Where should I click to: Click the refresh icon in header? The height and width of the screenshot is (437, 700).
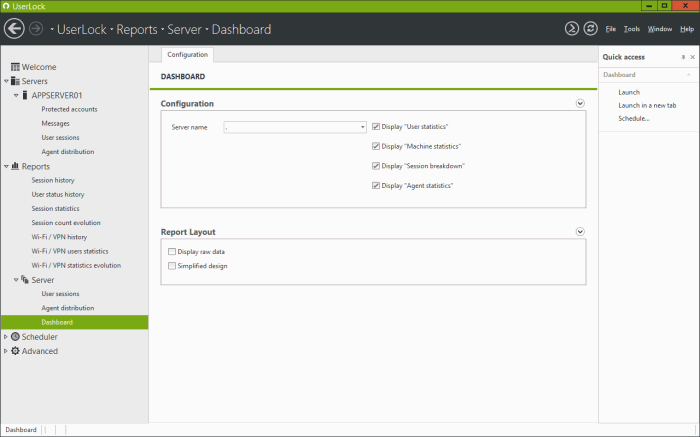coord(590,29)
